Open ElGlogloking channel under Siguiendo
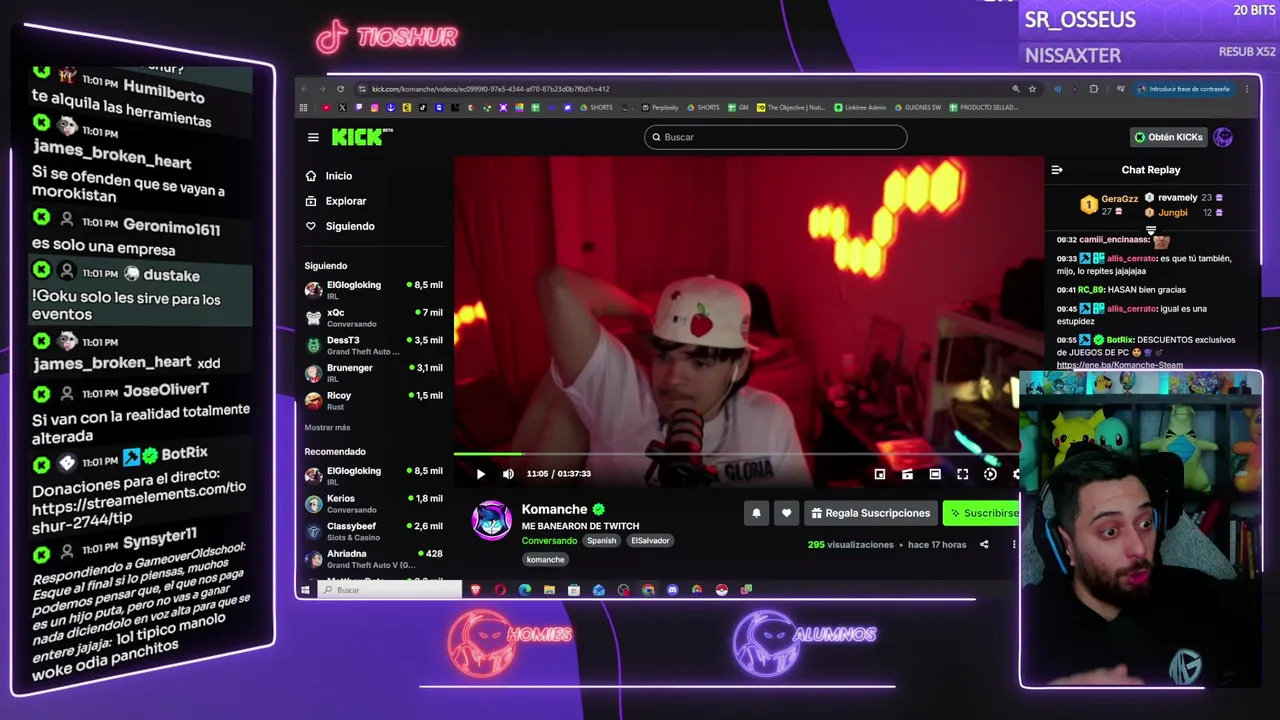Viewport: 1280px width, 720px height. click(373, 290)
